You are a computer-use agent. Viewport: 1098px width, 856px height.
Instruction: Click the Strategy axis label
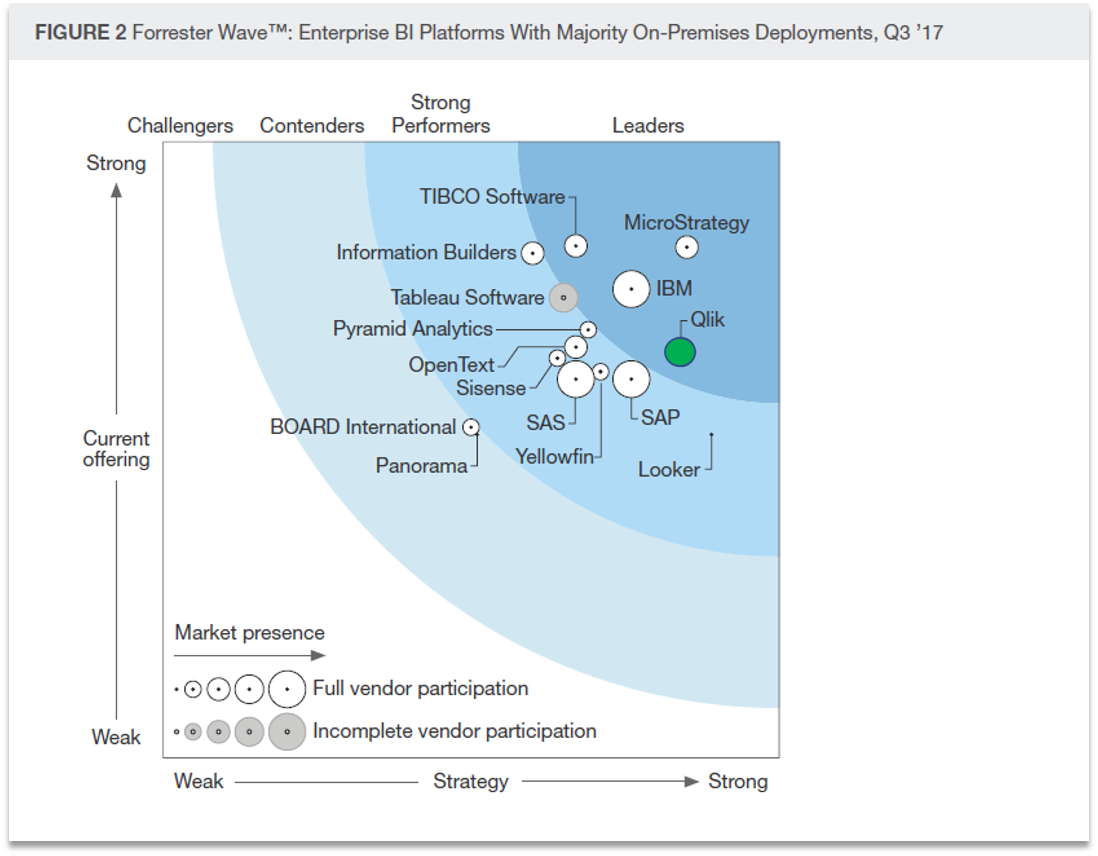click(x=471, y=781)
